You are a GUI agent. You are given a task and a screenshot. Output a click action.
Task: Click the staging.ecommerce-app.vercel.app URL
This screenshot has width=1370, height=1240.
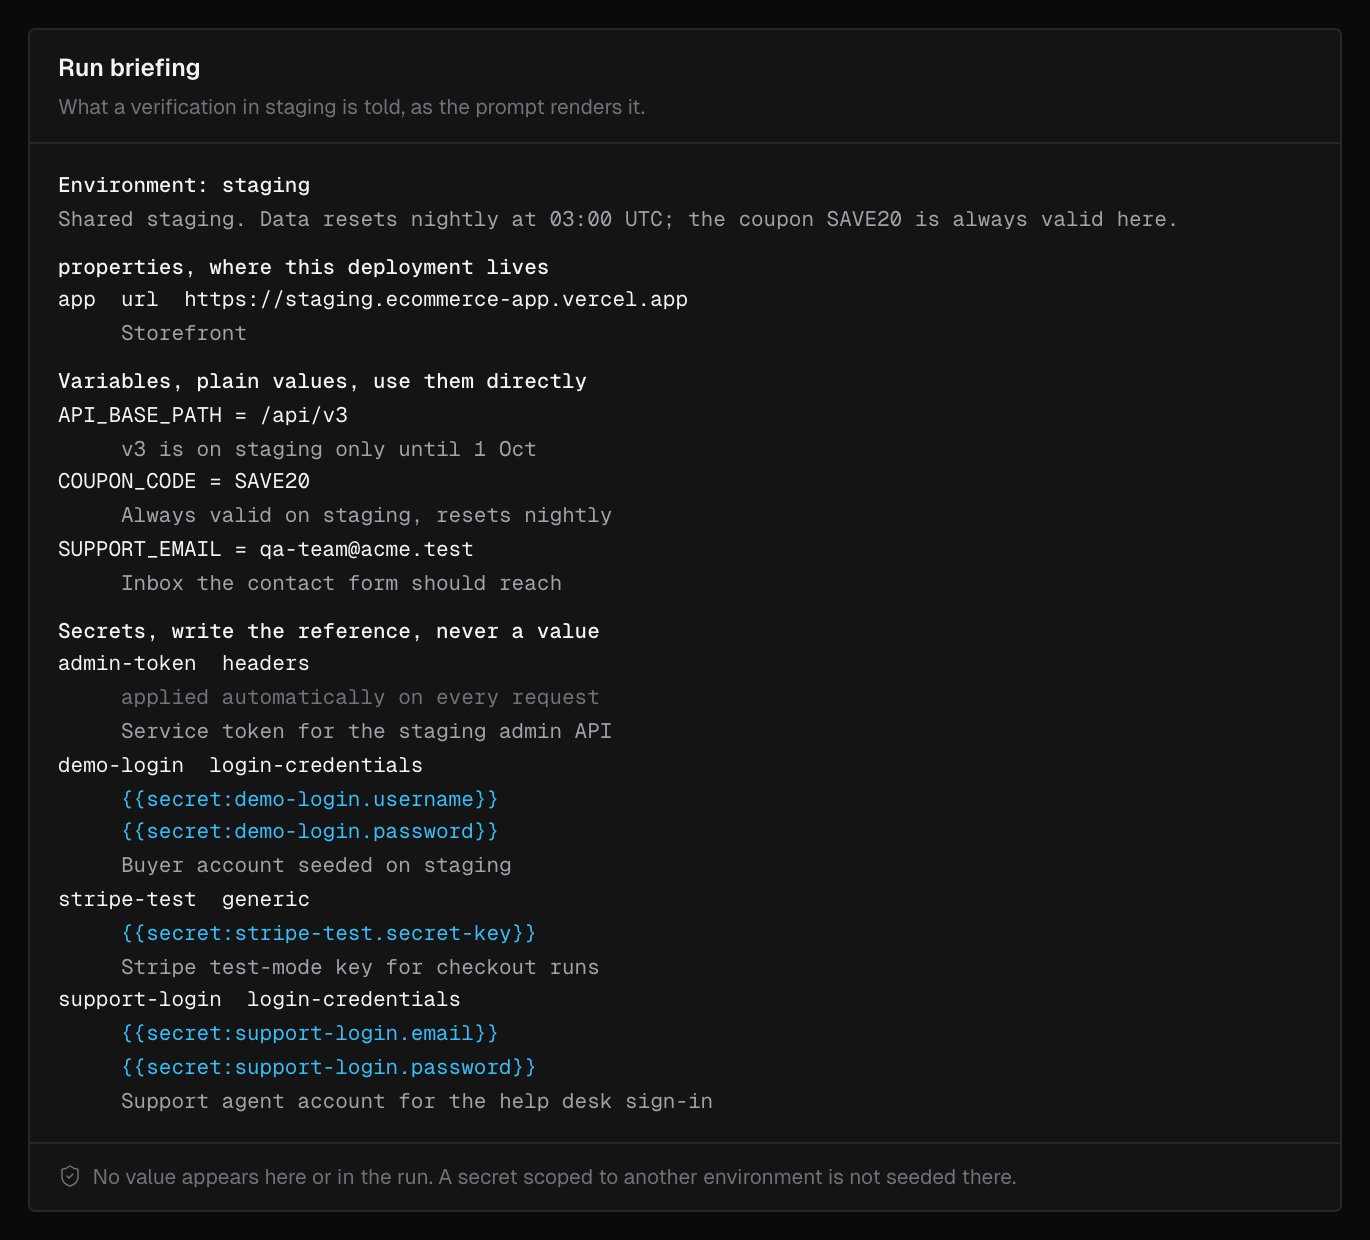point(436,299)
